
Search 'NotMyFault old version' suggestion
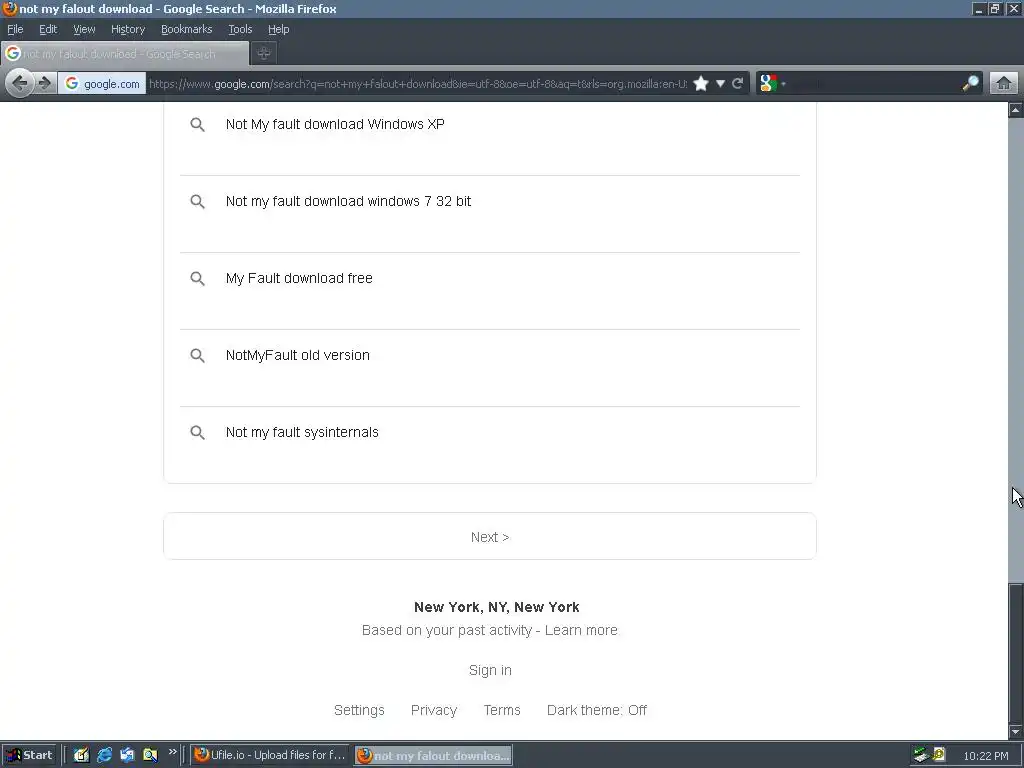click(x=298, y=355)
